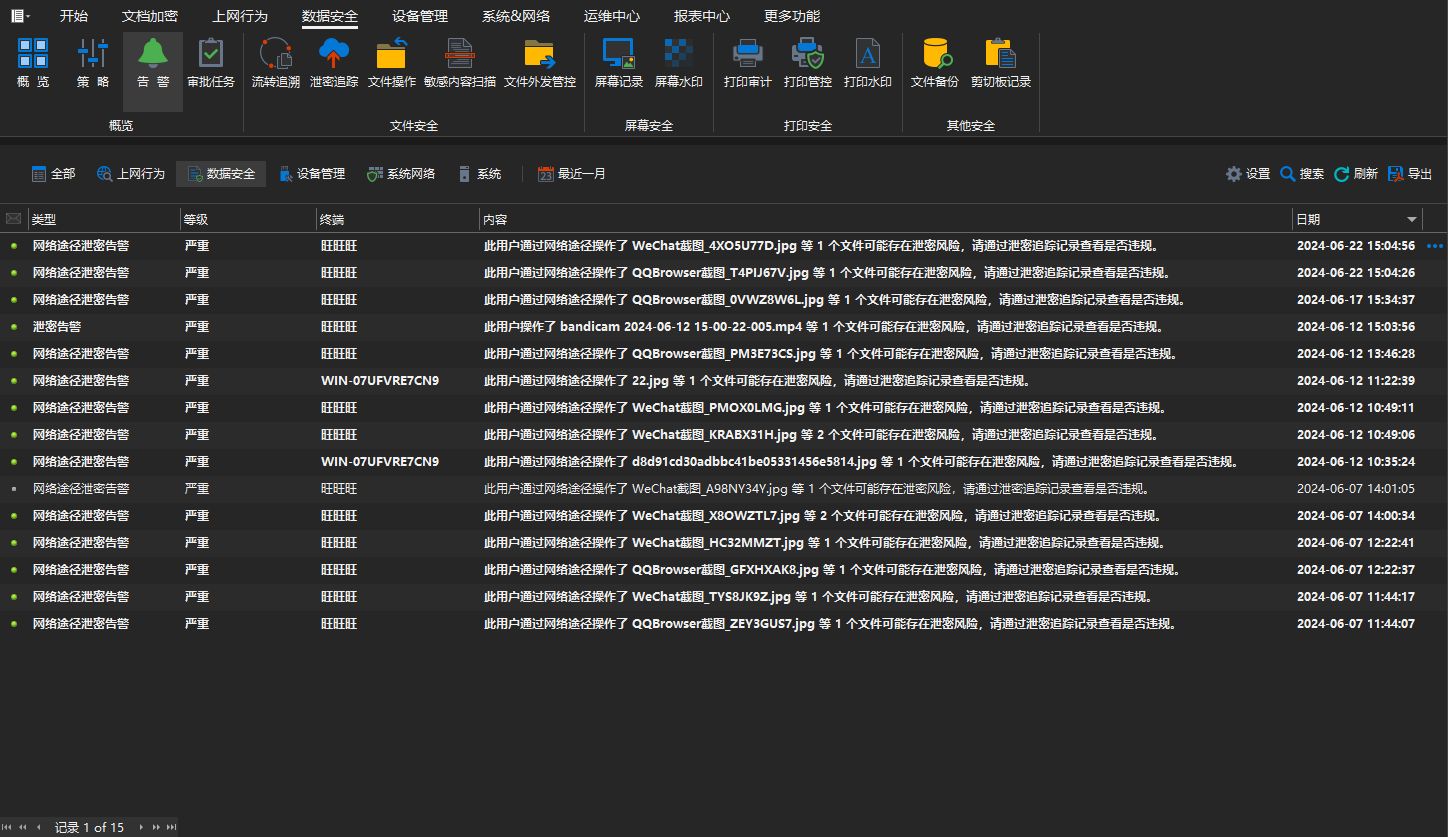Open 文件备份 file backup

click(935, 63)
